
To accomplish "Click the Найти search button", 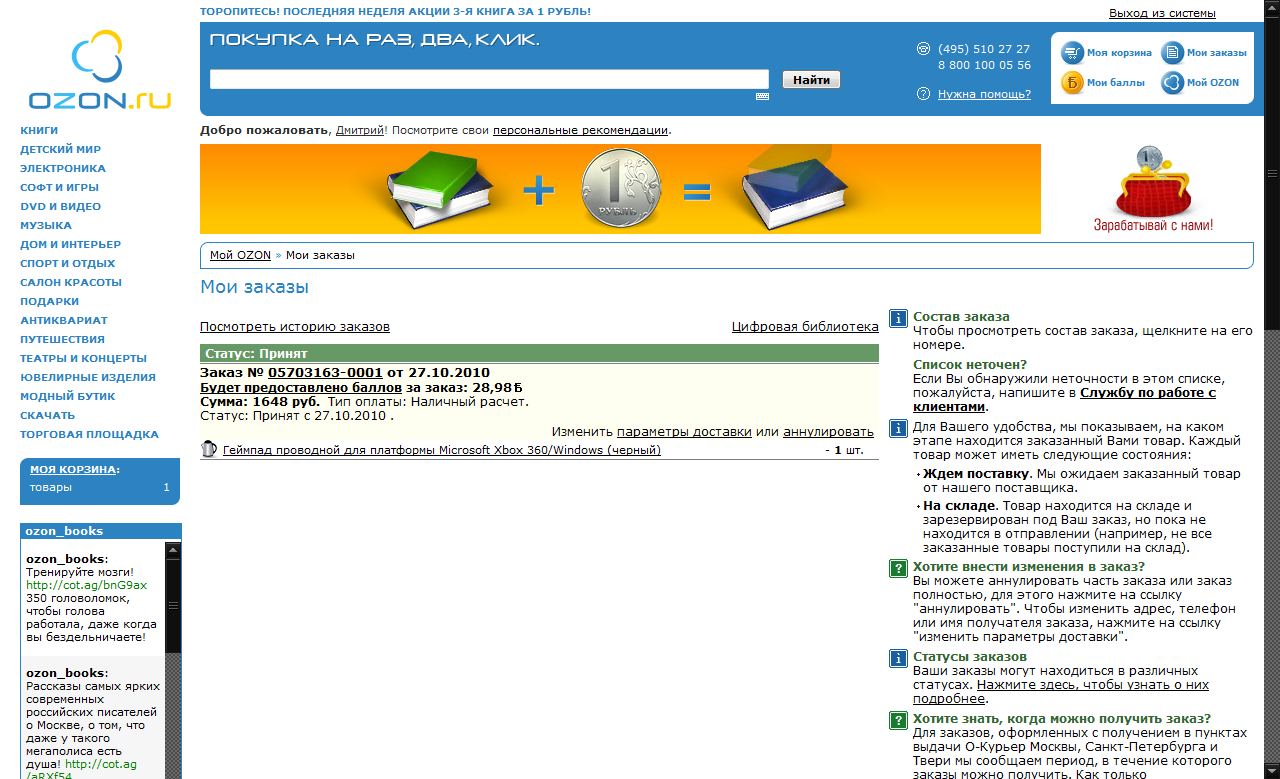I will (x=811, y=80).
